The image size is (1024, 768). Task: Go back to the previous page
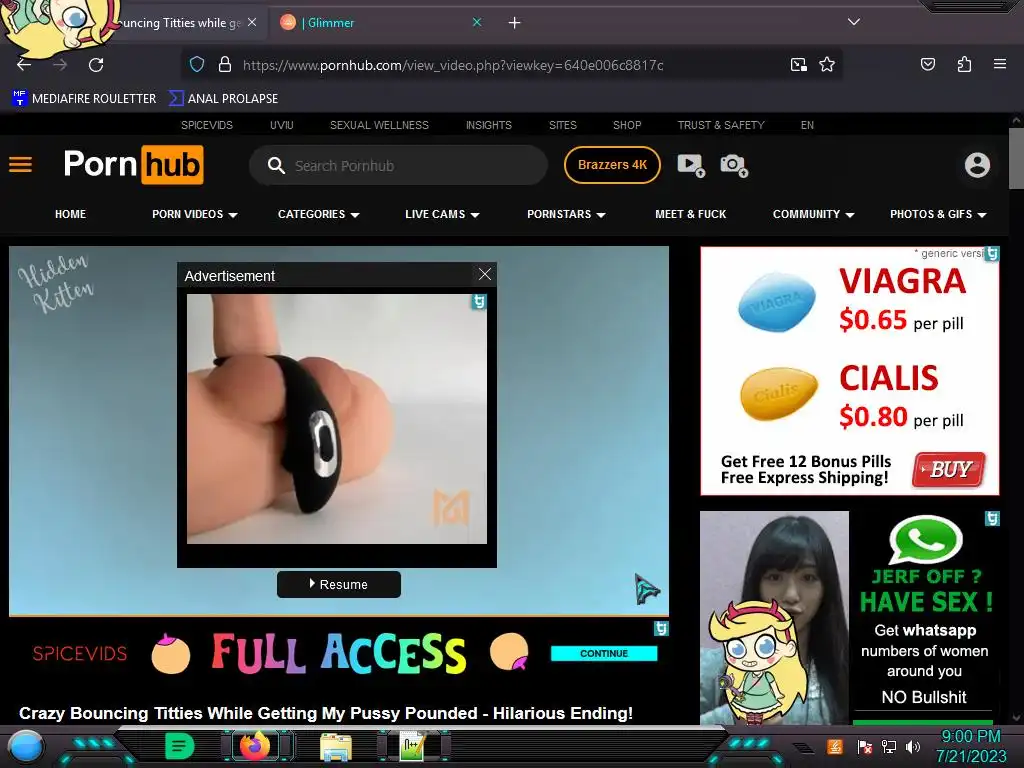pyautogui.click(x=24, y=65)
